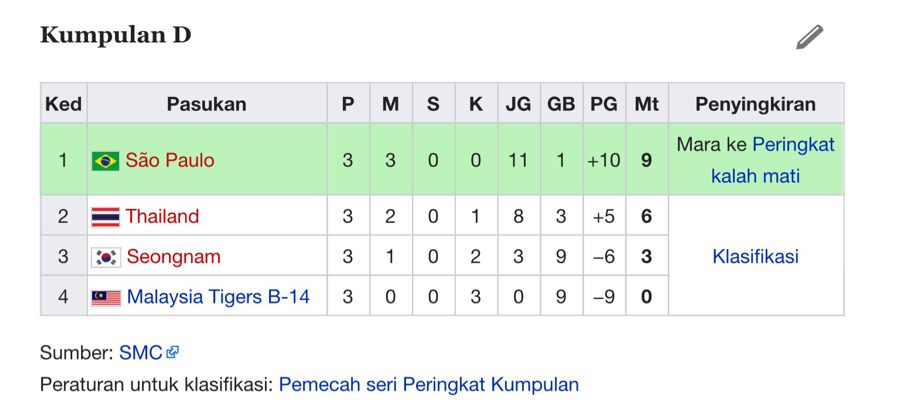Click the Thailand flag icon
900x411 pixels.
click(x=106, y=217)
